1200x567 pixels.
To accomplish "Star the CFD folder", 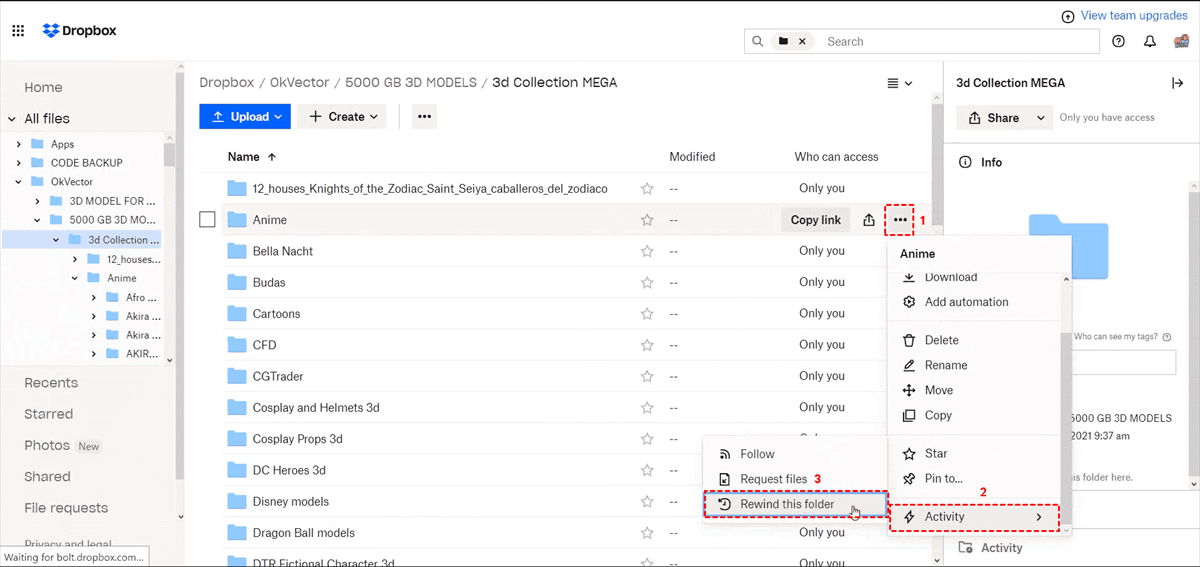I will coord(647,345).
